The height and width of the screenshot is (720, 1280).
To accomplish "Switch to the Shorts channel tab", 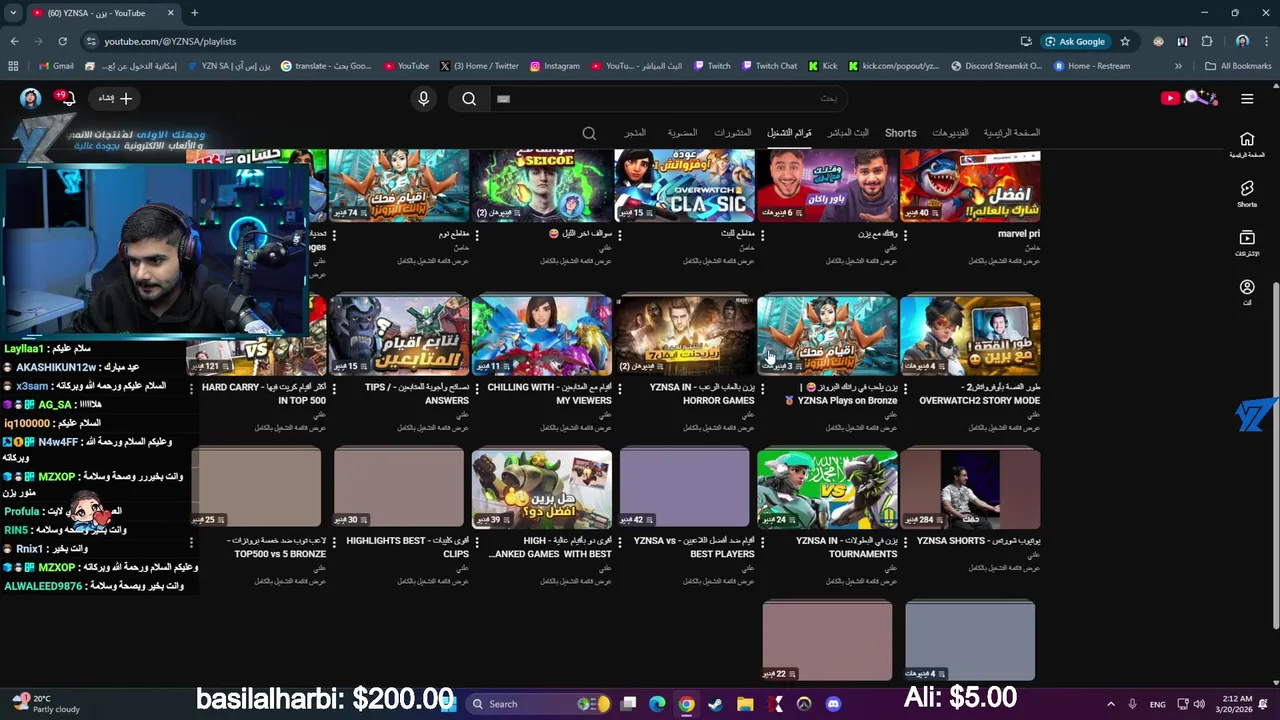I will click(900, 133).
